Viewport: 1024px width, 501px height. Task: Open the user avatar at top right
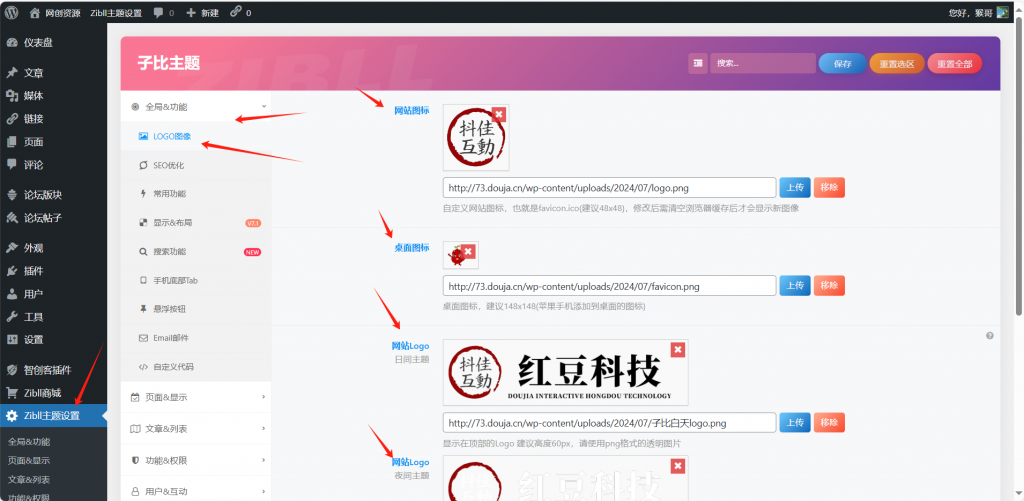pyautogui.click(x=1002, y=12)
